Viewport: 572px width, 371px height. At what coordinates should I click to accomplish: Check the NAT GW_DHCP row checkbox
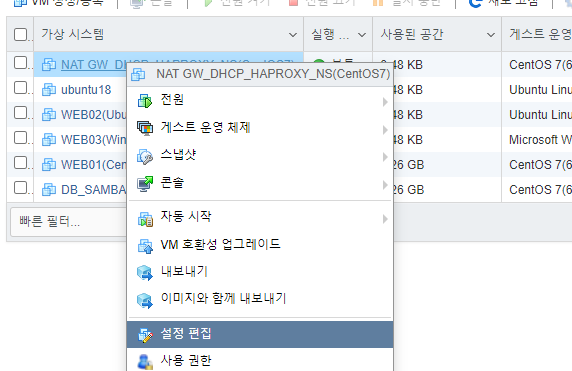pyautogui.click(x=20, y=63)
